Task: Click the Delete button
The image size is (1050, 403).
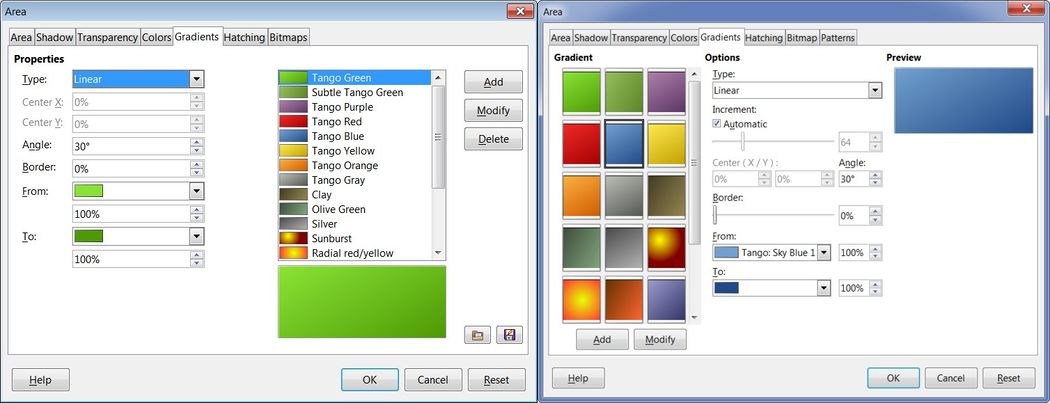Action: 493,139
